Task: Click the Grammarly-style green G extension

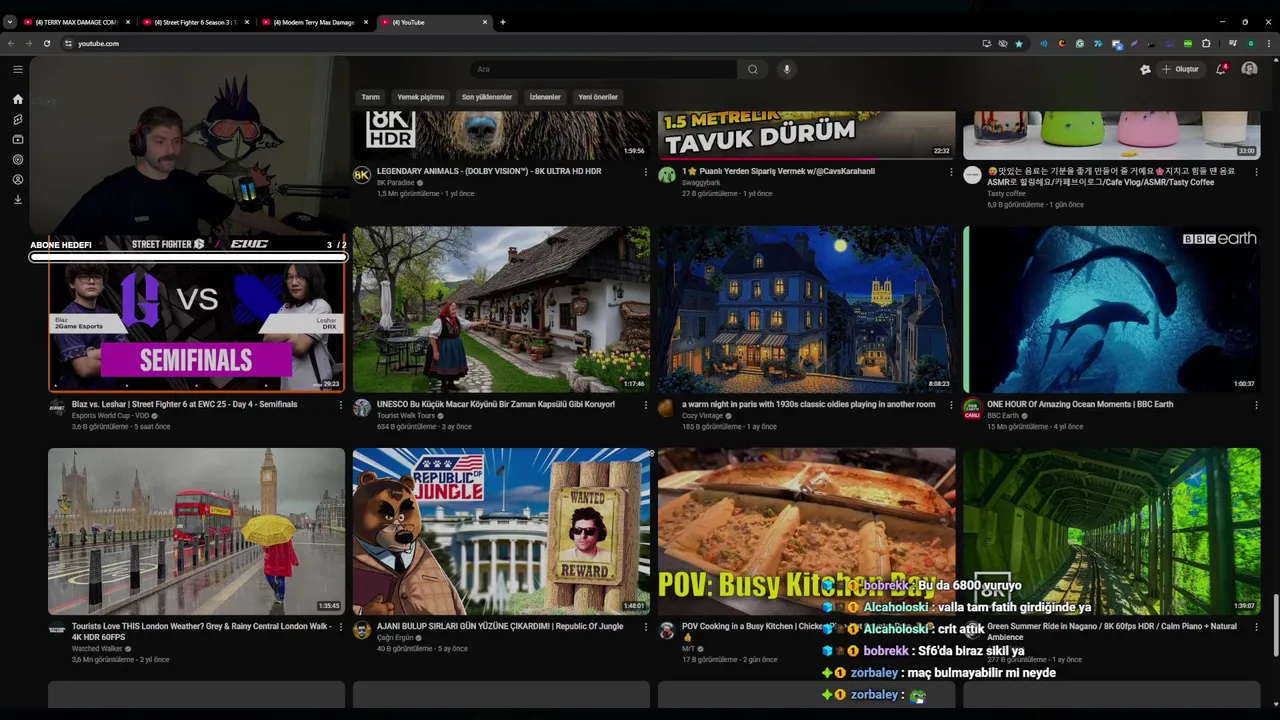Action: pyautogui.click(x=1080, y=43)
